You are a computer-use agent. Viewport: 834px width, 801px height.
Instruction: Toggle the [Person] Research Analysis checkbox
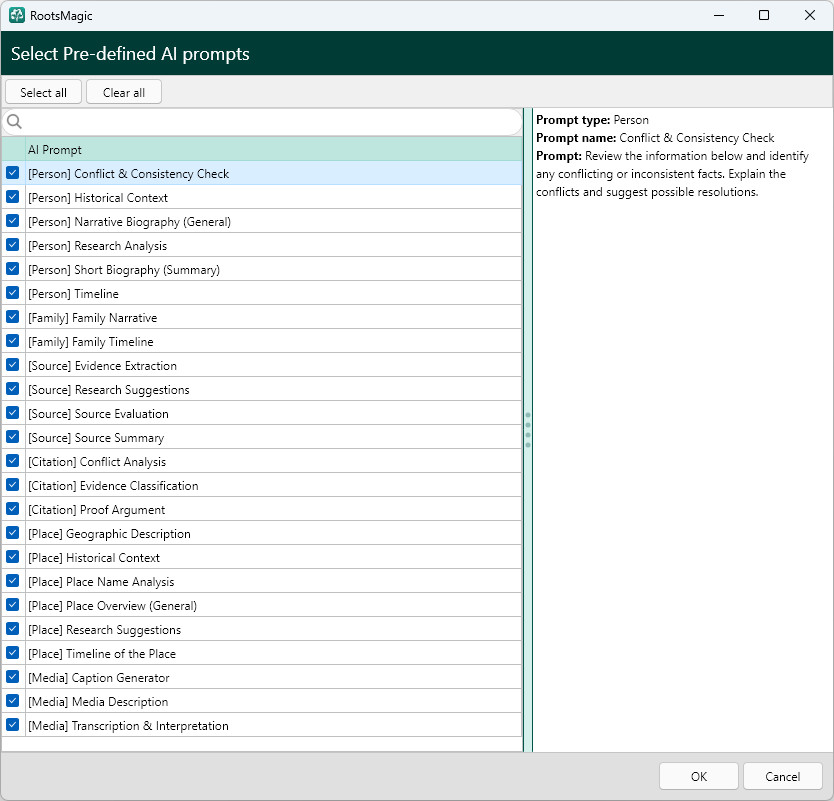click(13, 245)
